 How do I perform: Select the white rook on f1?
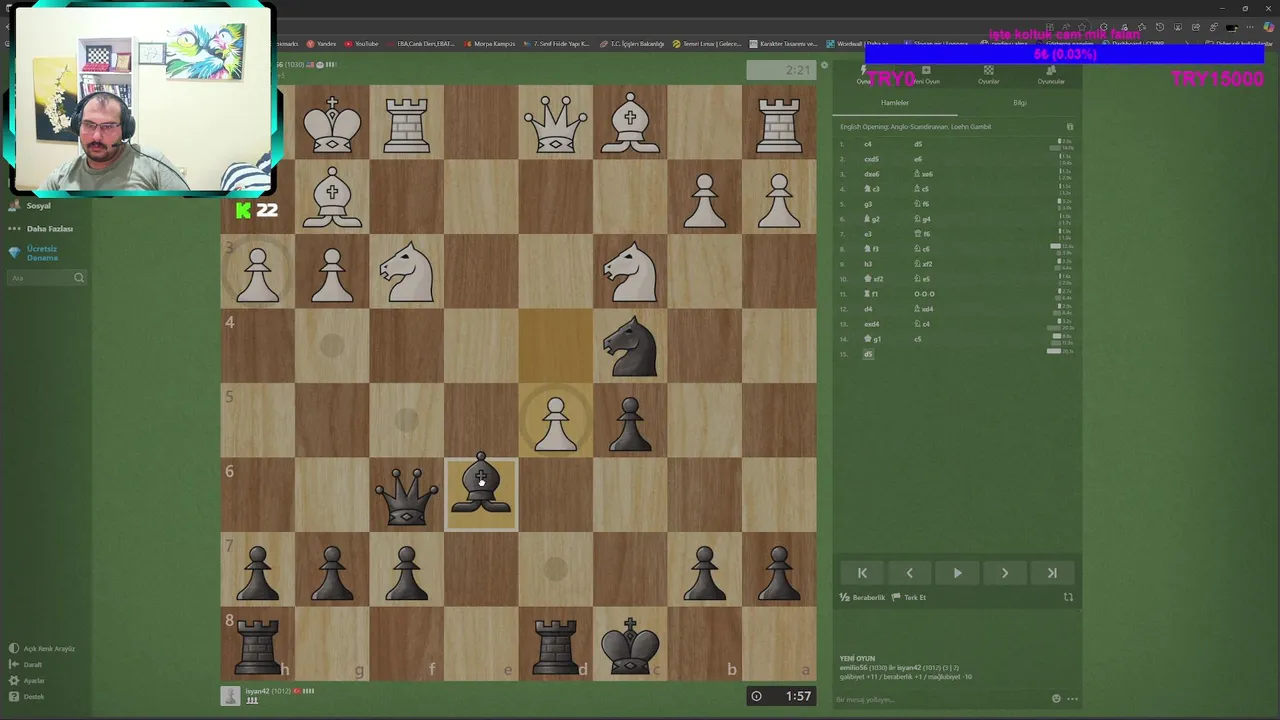click(x=407, y=123)
